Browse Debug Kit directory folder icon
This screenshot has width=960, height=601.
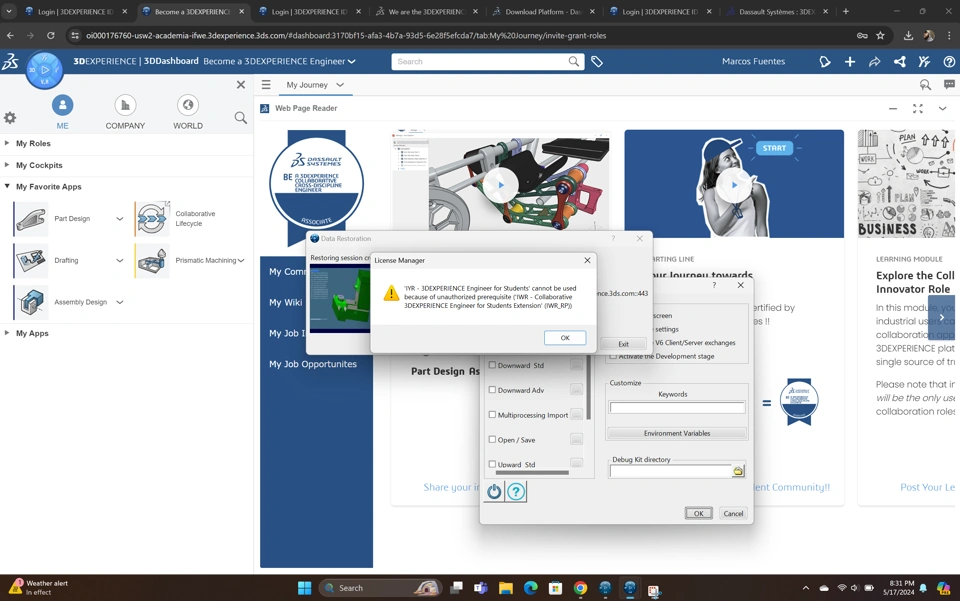click(x=738, y=471)
